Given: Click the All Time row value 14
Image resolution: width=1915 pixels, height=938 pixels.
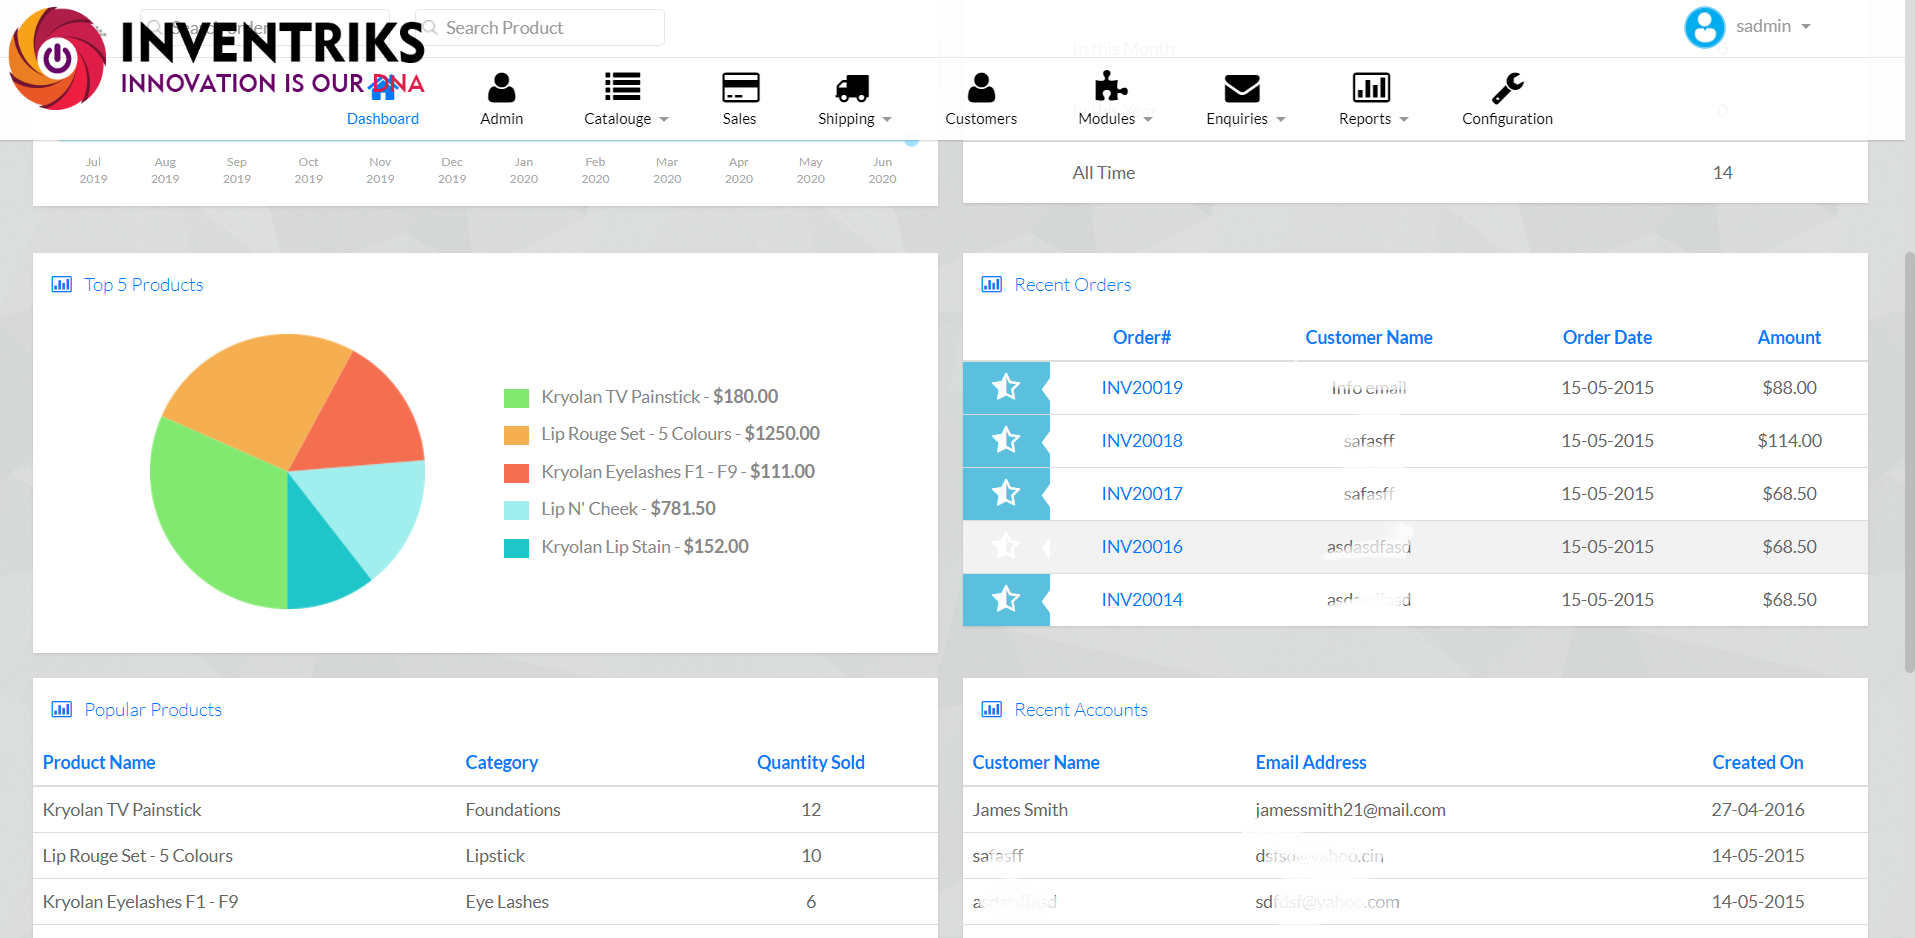Looking at the screenshot, I should coord(1722,172).
